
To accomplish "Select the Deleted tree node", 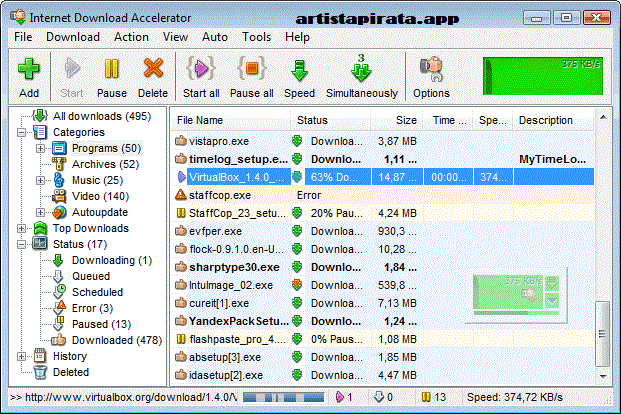I will pos(71,372).
